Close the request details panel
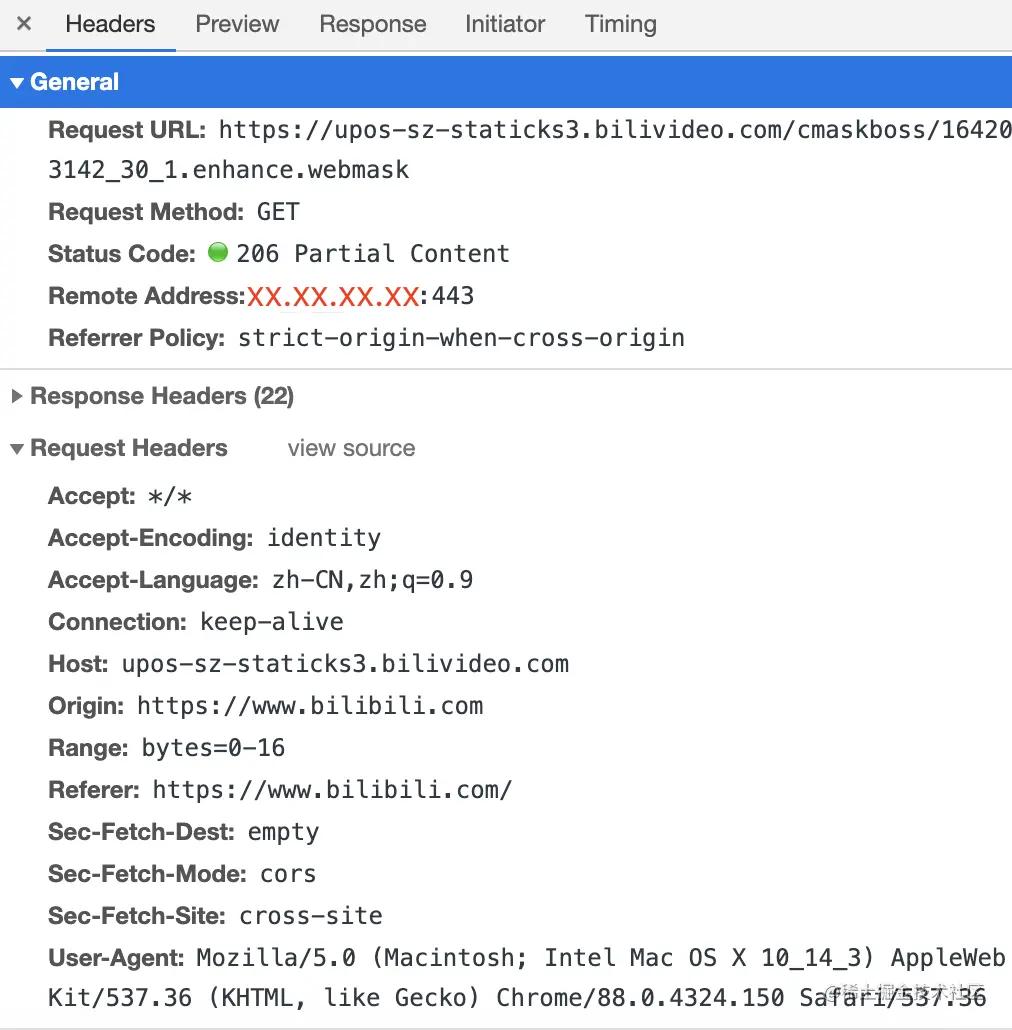Image resolution: width=1012 pixels, height=1030 pixels. (24, 24)
